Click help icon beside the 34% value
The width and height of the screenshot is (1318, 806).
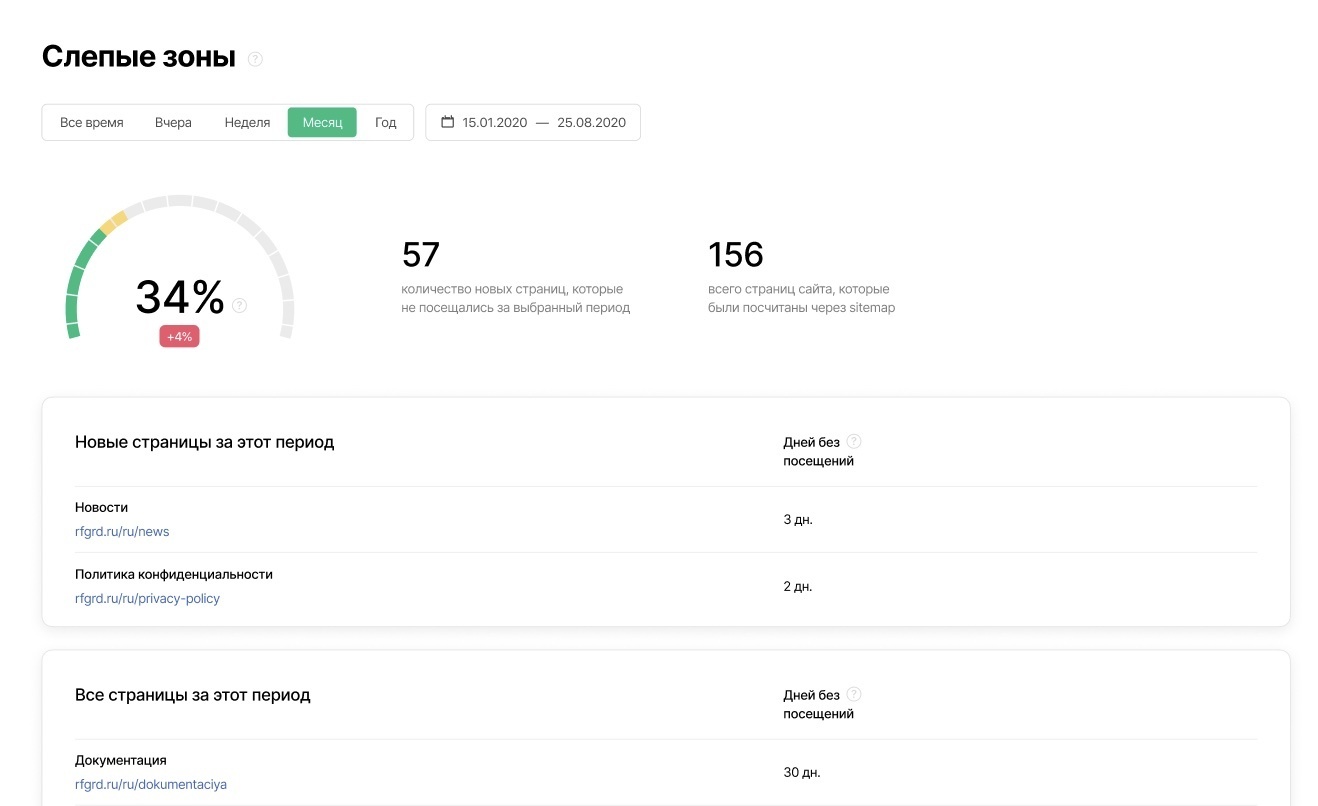coord(239,305)
